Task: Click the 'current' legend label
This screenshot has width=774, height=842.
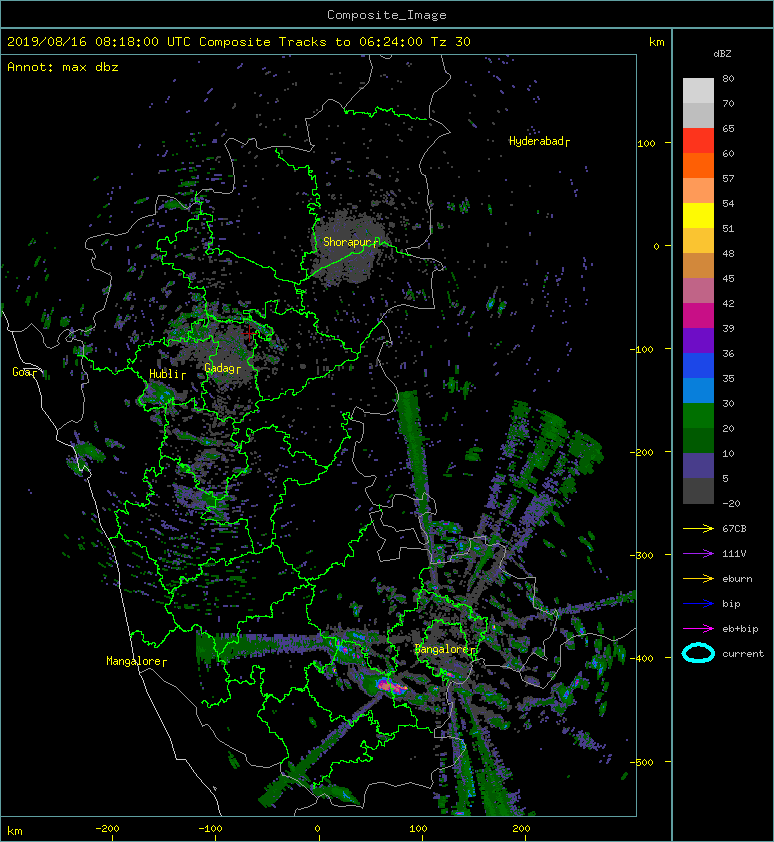Action: tap(743, 654)
